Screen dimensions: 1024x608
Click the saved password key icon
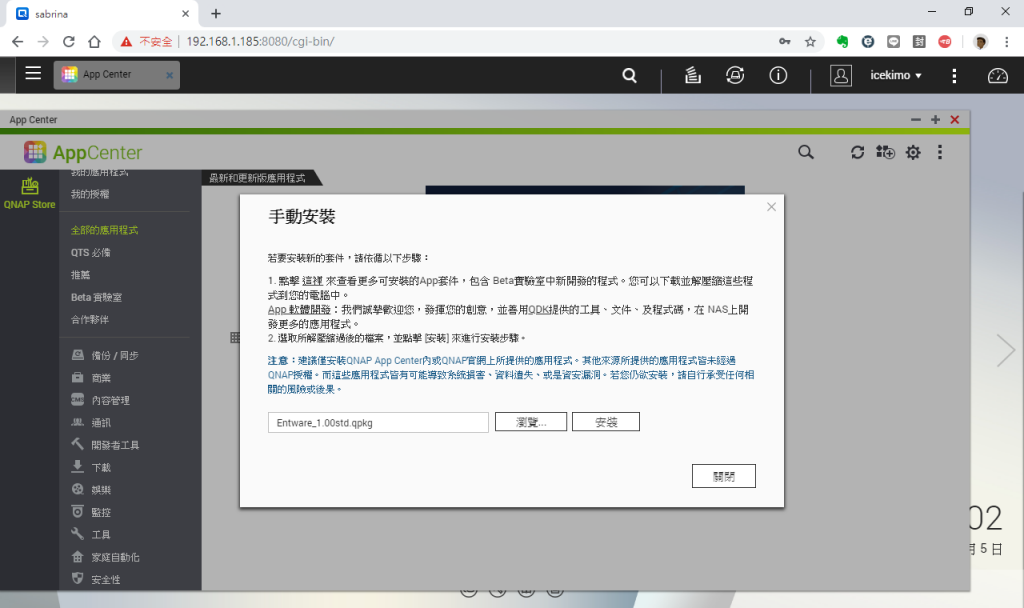[784, 42]
